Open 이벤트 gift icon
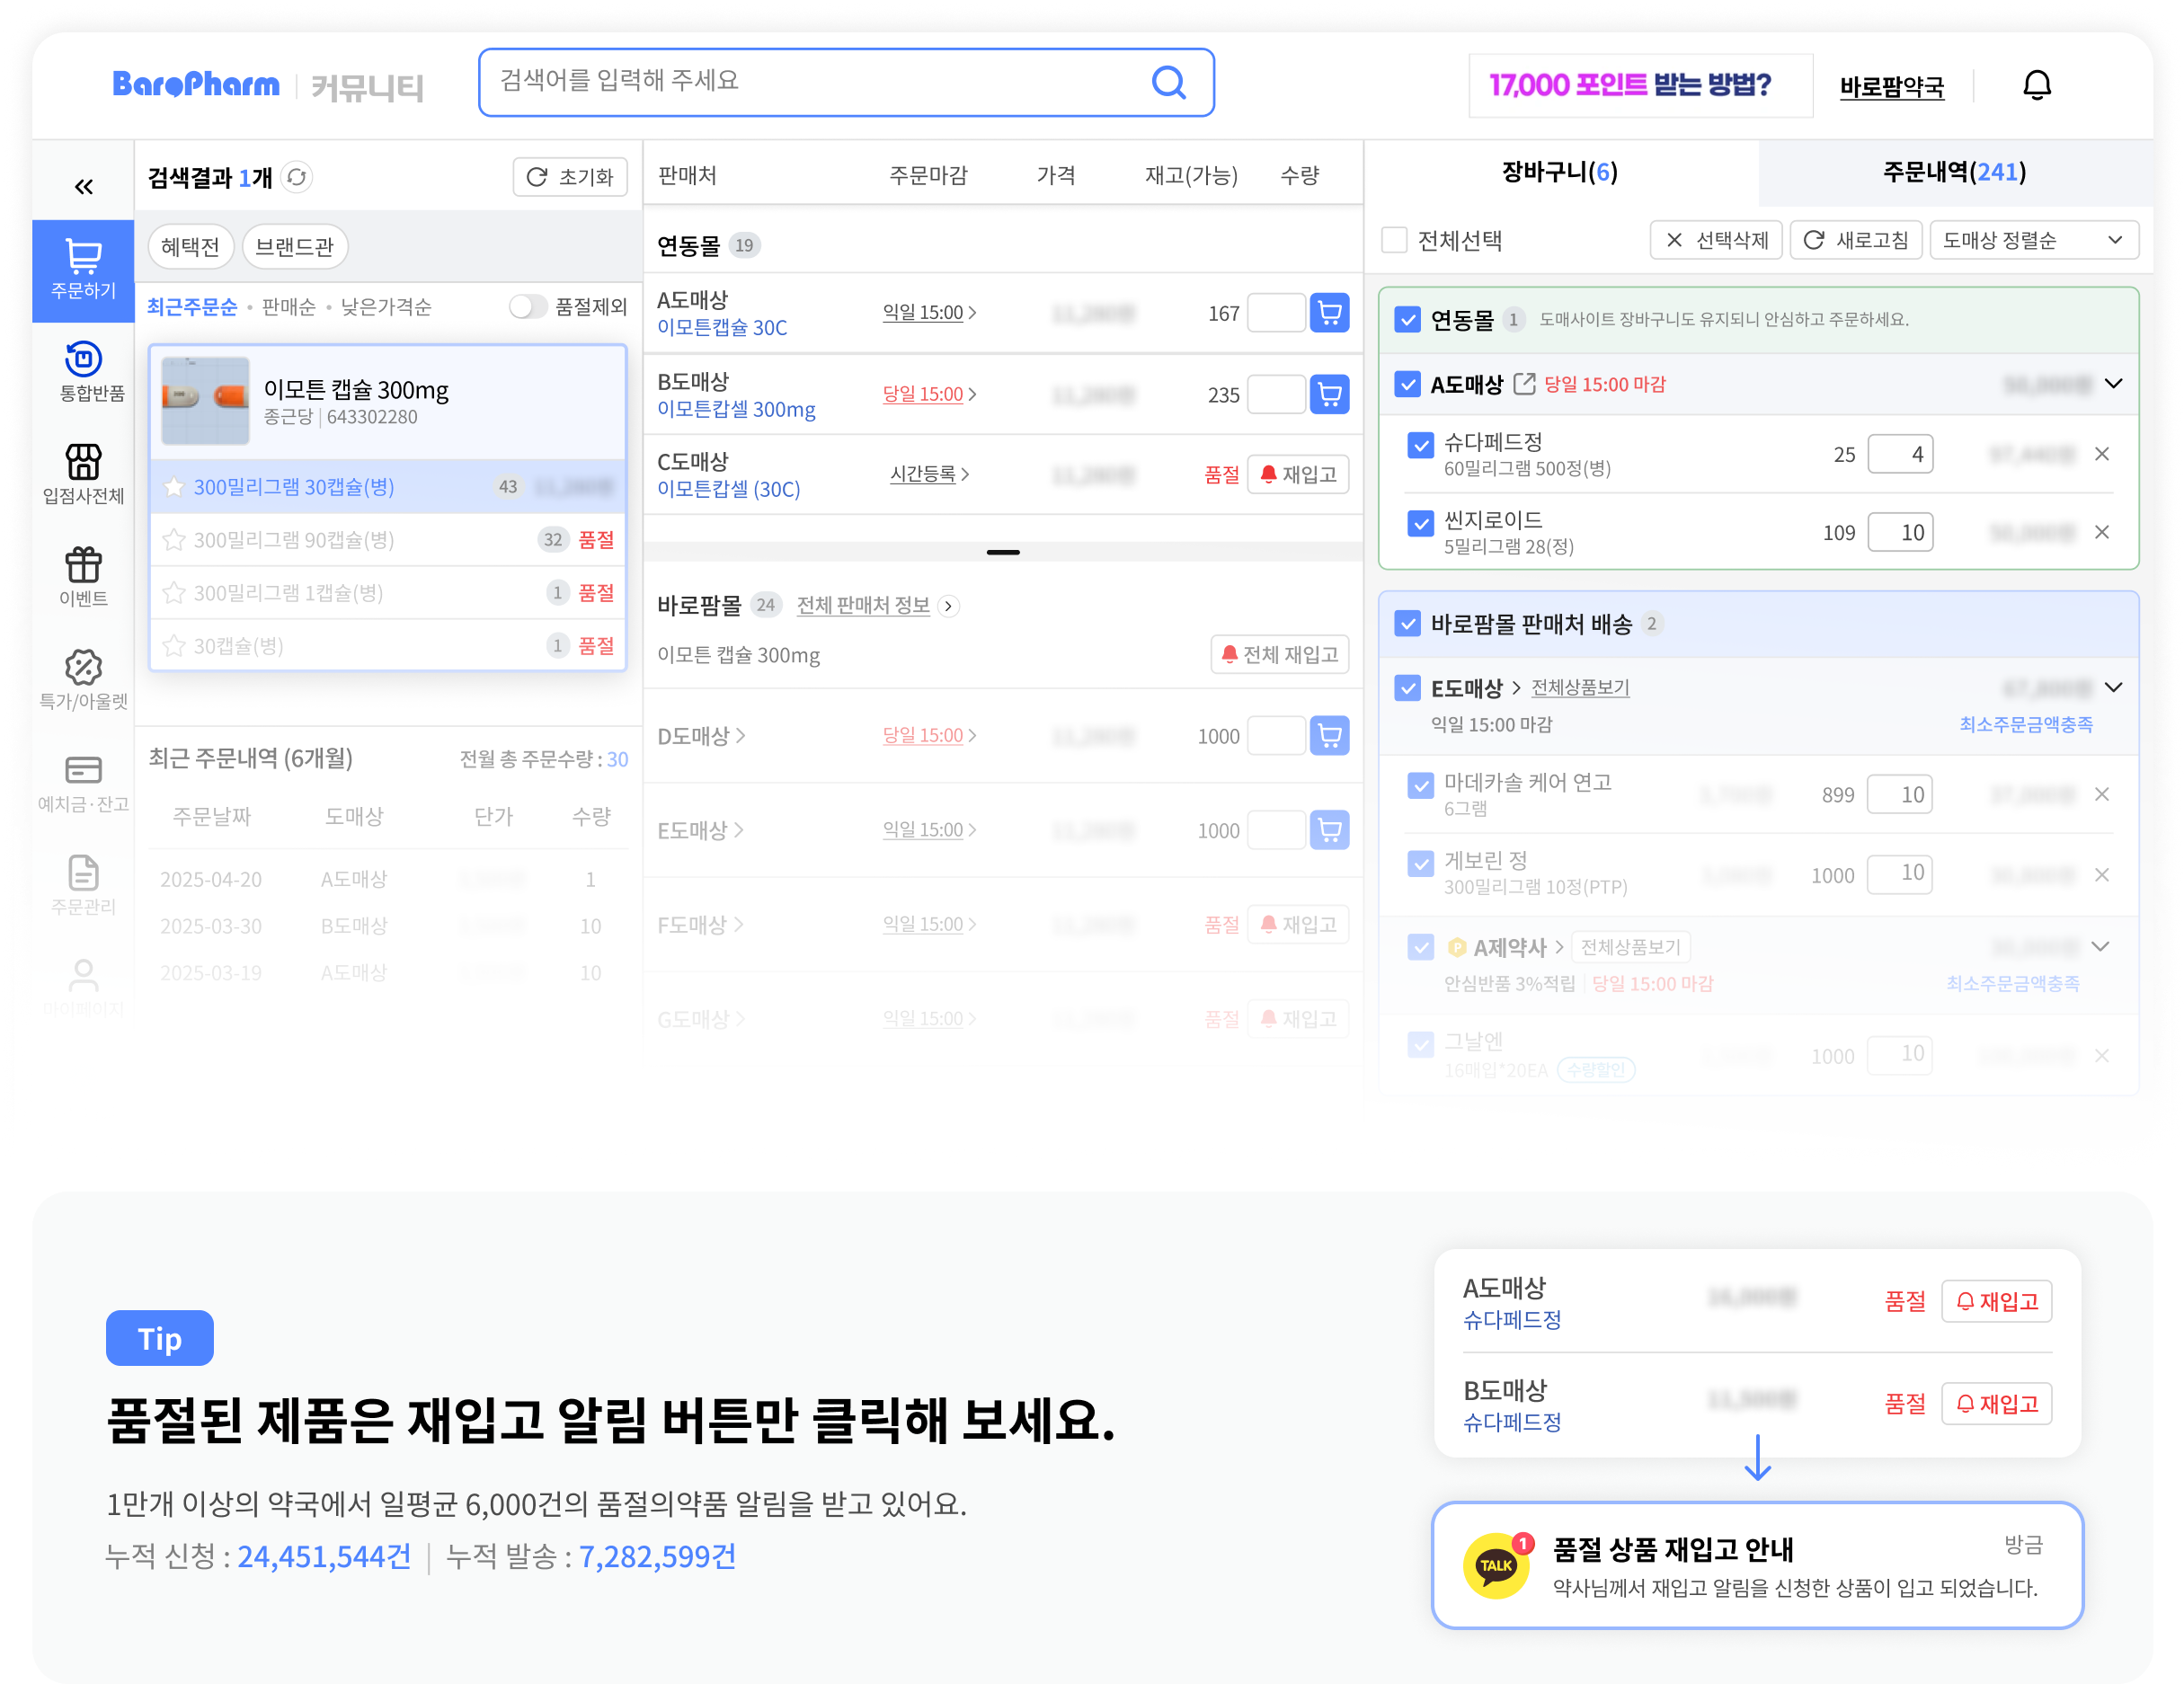Screen dimensions: 2184x1684 [x=84, y=566]
